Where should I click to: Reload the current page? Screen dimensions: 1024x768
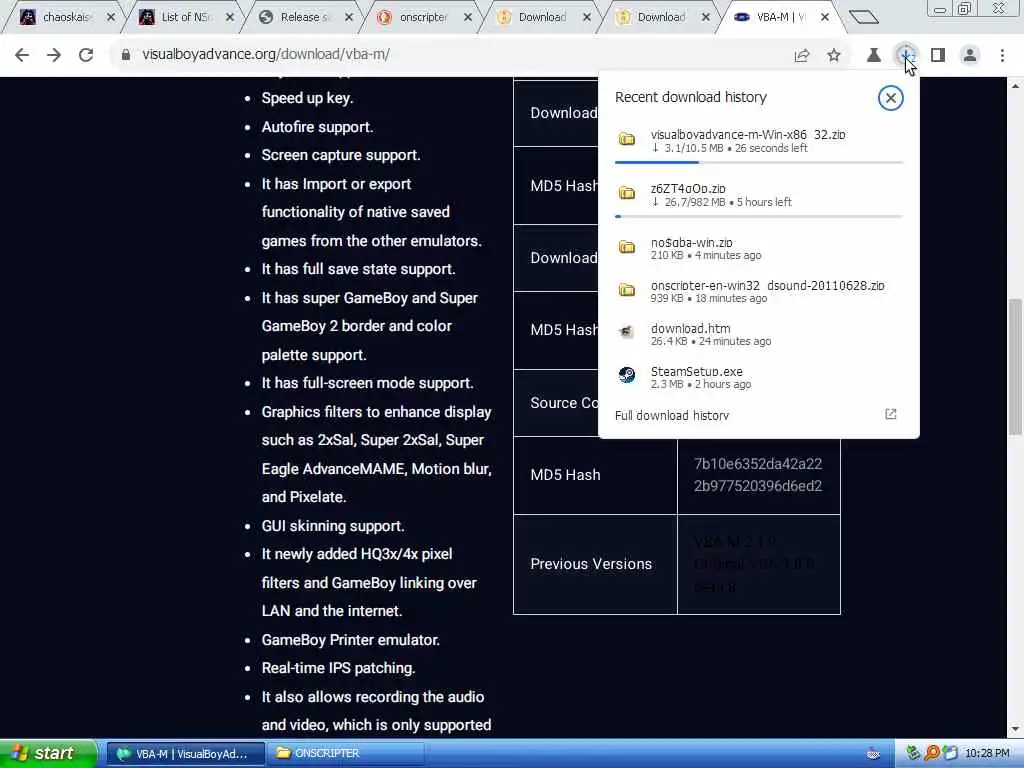point(86,55)
